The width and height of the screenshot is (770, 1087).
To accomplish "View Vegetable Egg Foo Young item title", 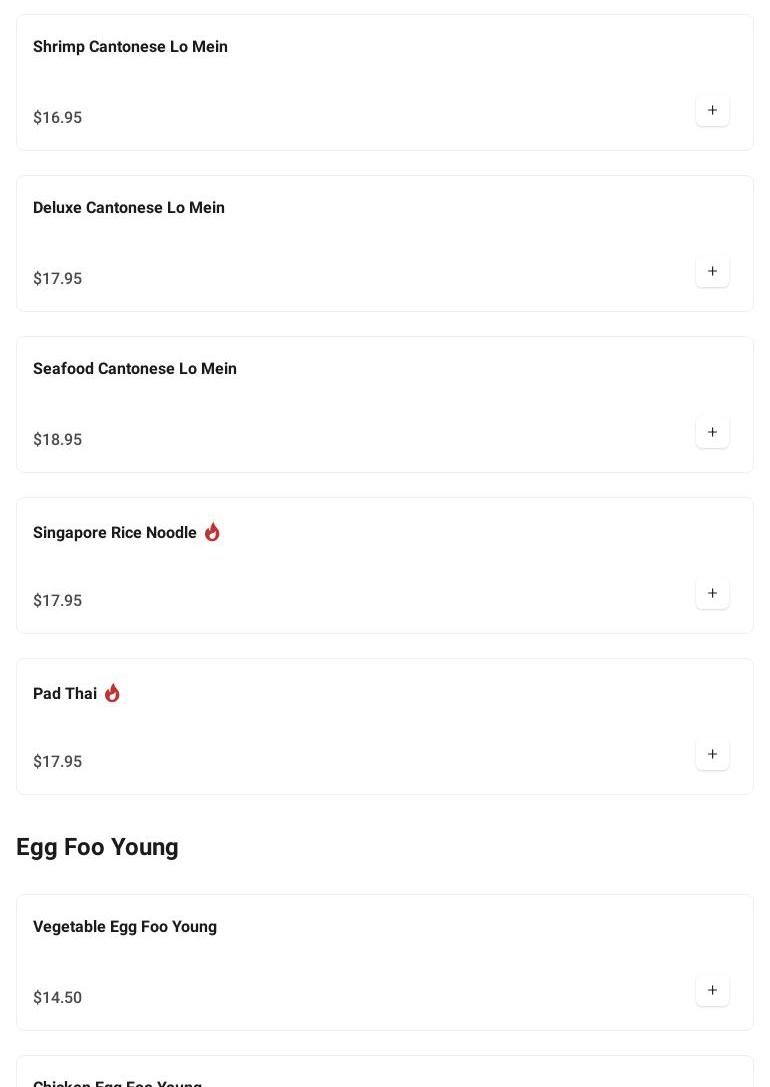I will tap(125, 927).
